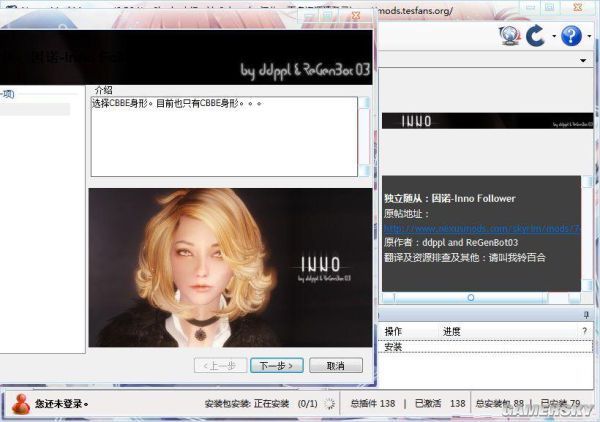Image resolution: width=600 pixels, height=422 pixels.
Task: Open the nexusmods.com link in description panel
Action: [482, 228]
